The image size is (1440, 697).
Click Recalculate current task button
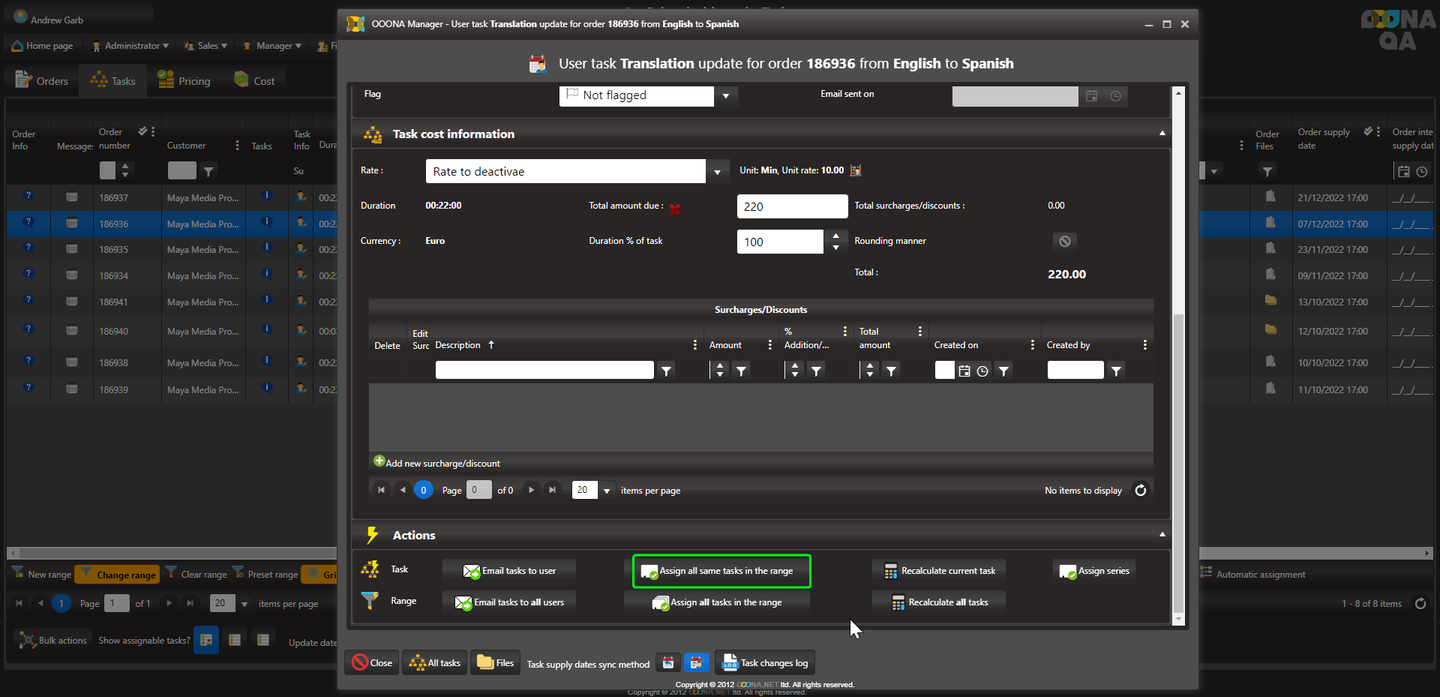(939, 571)
